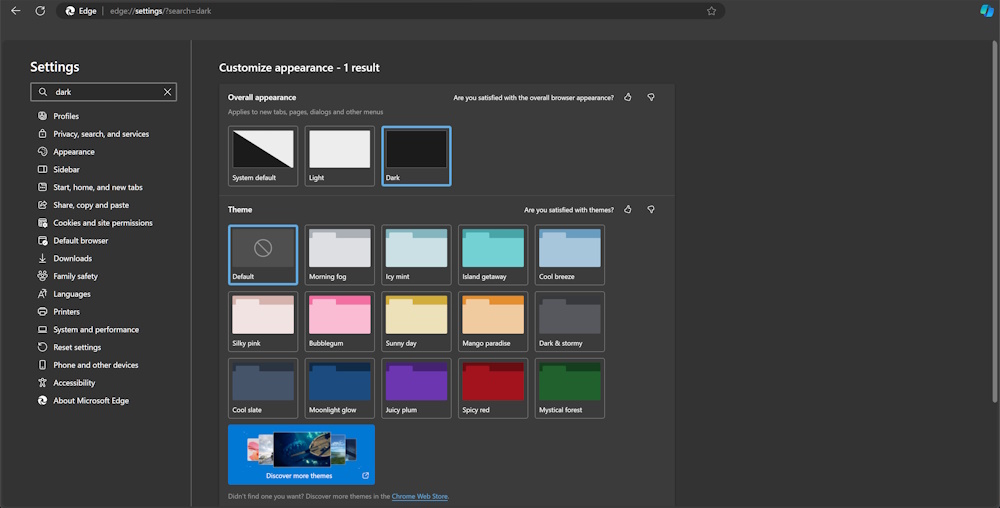Reload the settings page
Viewport: 1000px width, 508px height.
[40, 11]
